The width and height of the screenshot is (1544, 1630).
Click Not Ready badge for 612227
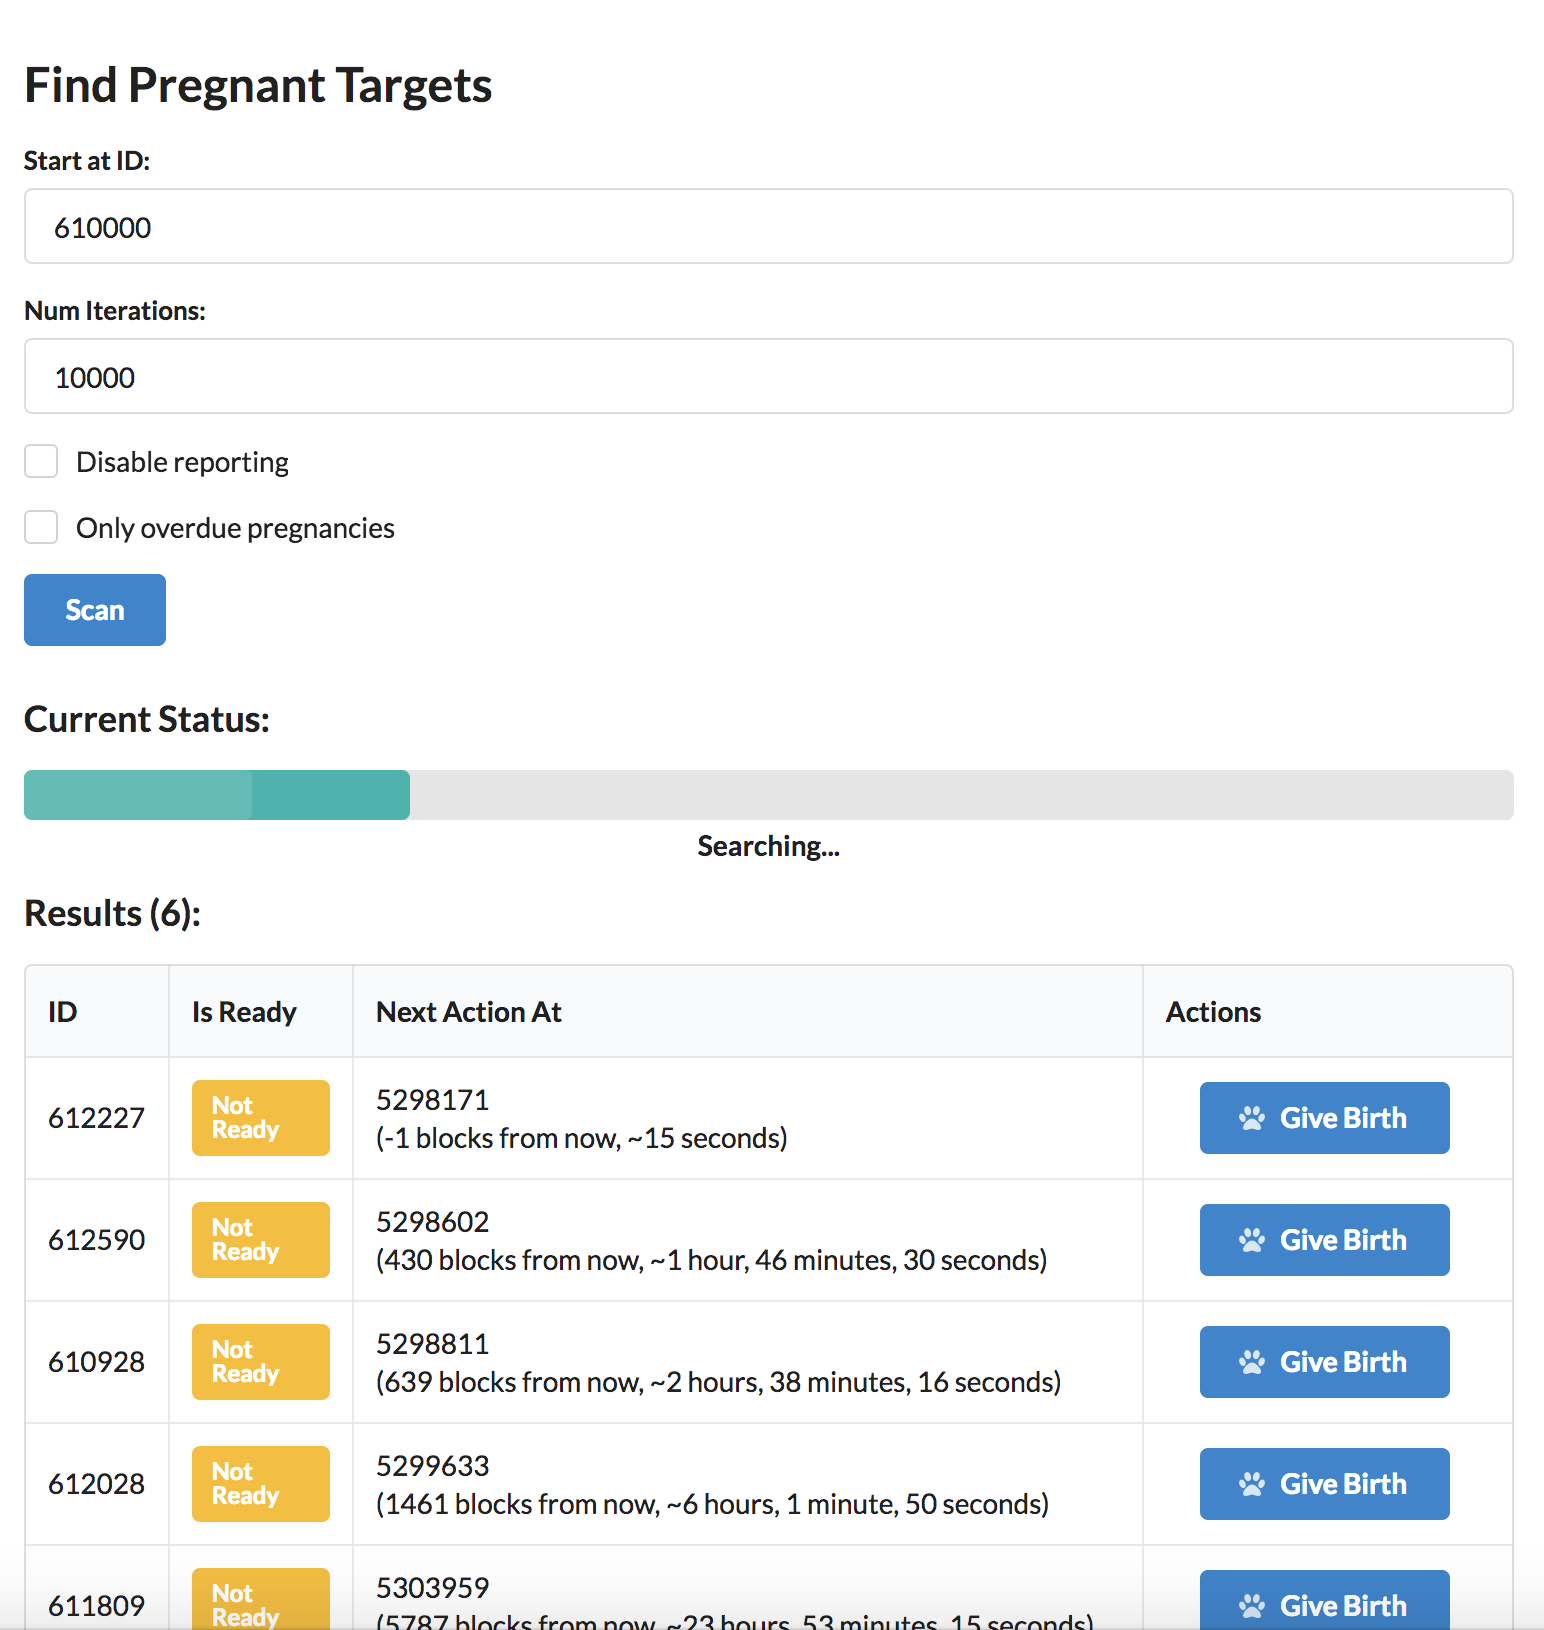(260, 1118)
